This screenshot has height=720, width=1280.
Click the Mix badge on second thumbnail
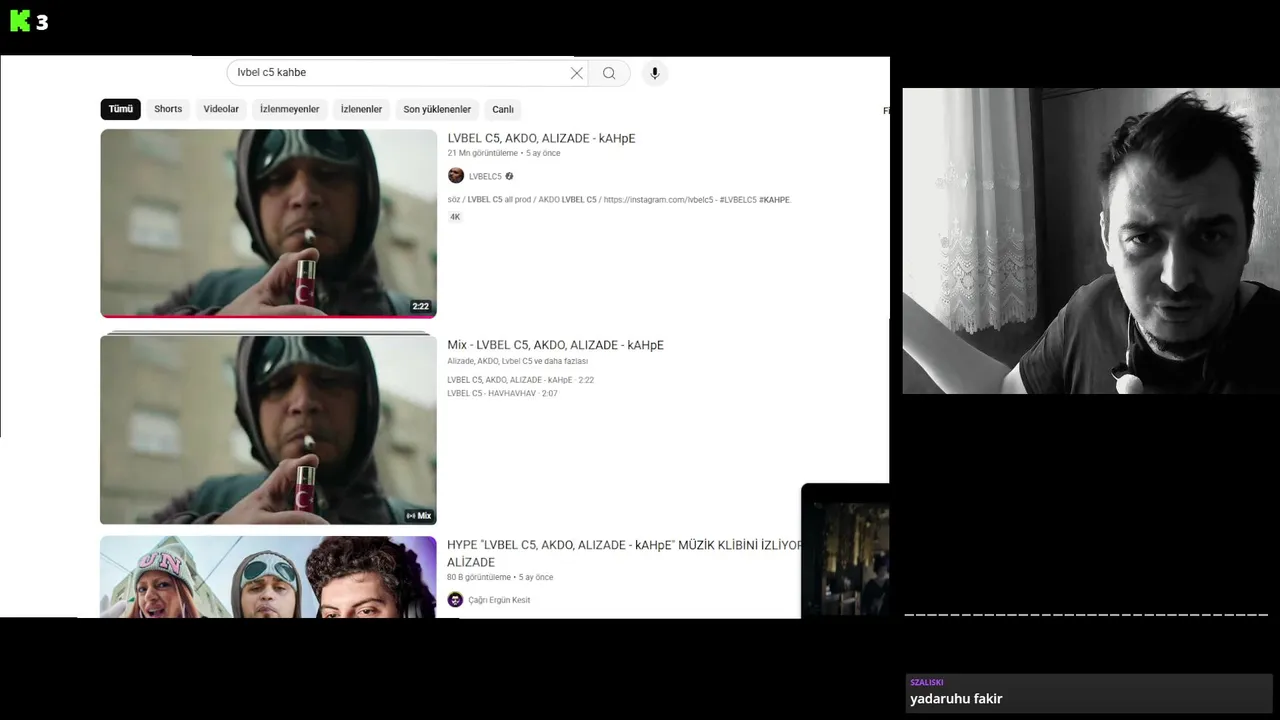tap(419, 516)
